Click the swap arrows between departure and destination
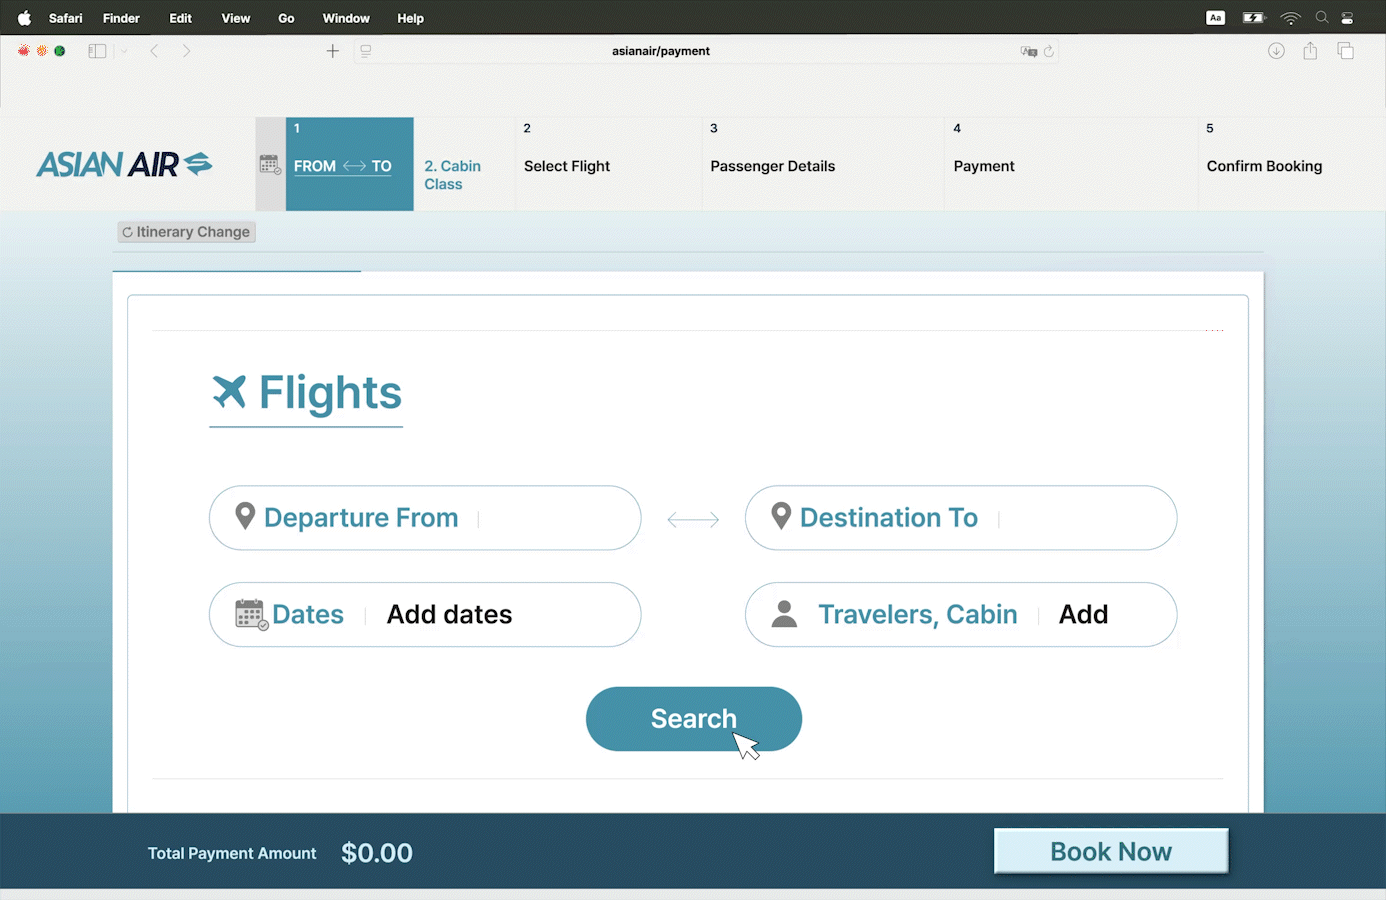The width and height of the screenshot is (1386, 900). click(x=693, y=519)
